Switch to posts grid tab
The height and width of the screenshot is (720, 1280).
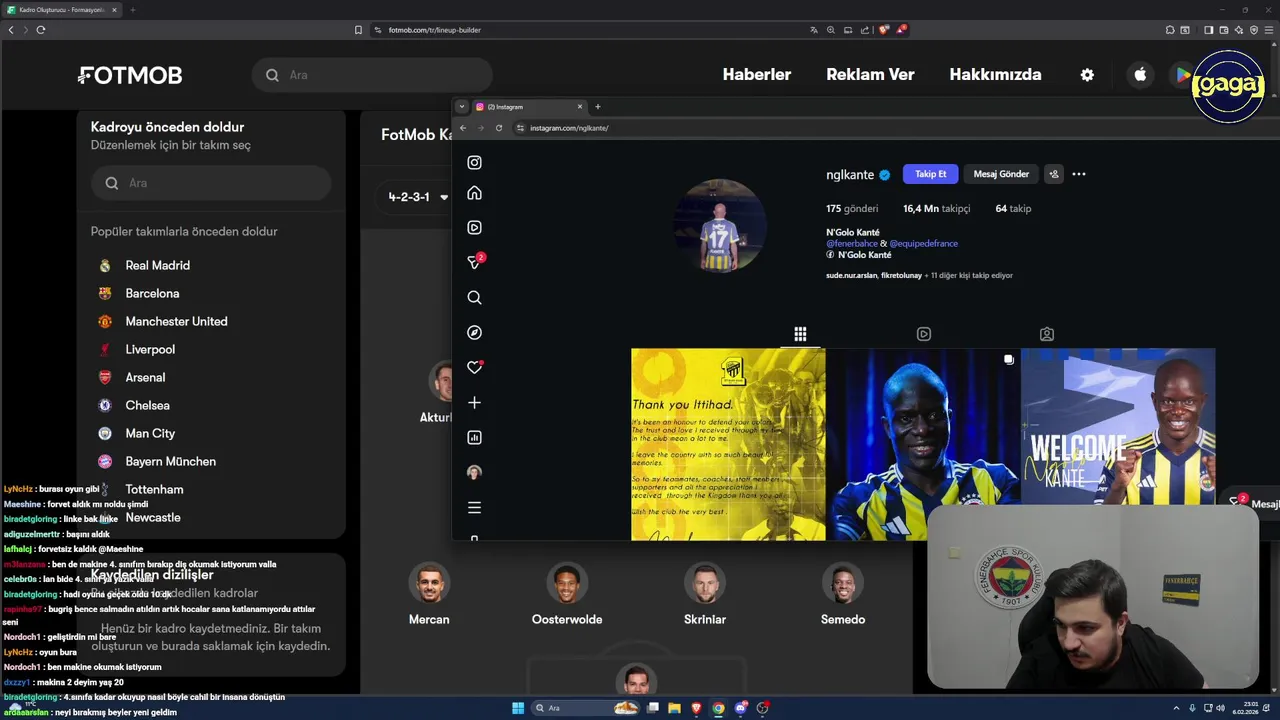[x=800, y=334]
